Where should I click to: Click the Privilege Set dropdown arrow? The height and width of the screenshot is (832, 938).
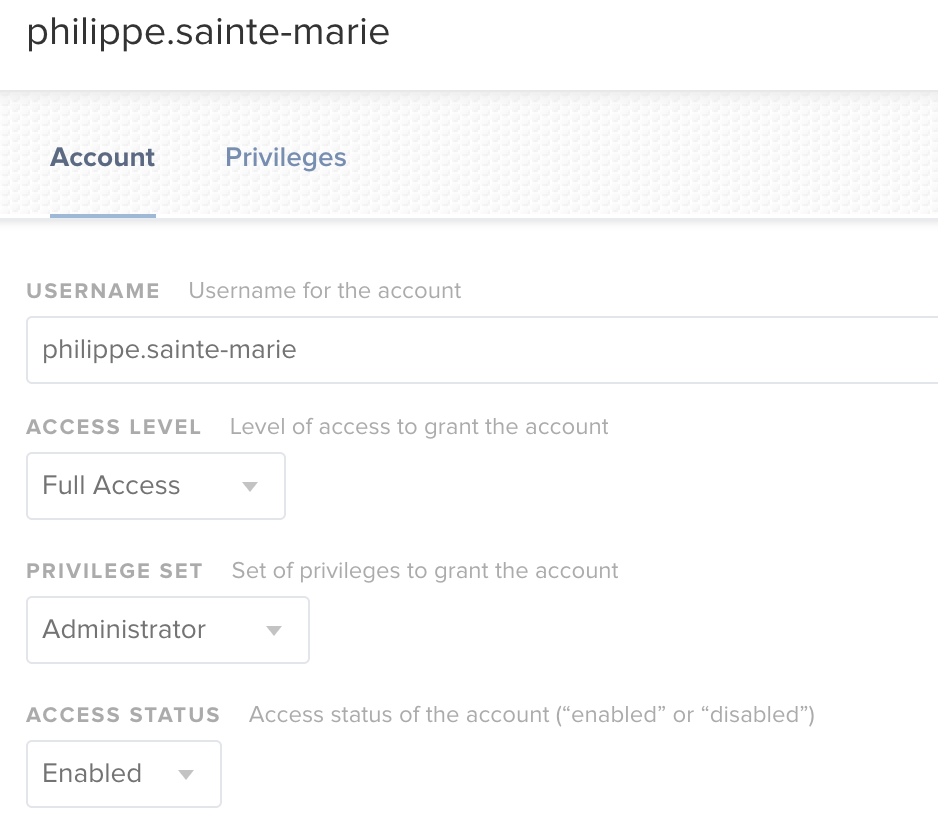pyautogui.click(x=274, y=630)
